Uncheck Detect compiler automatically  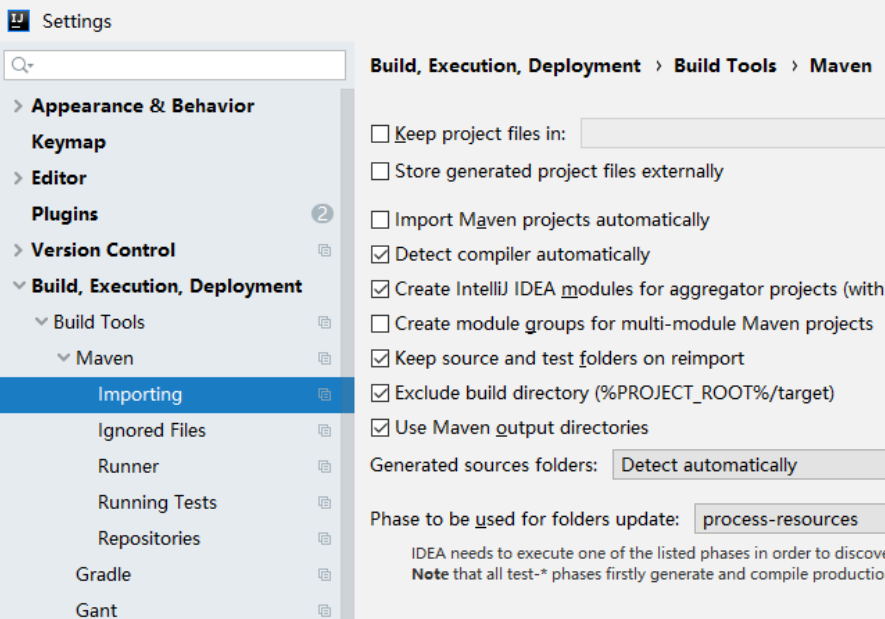click(x=380, y=255)
